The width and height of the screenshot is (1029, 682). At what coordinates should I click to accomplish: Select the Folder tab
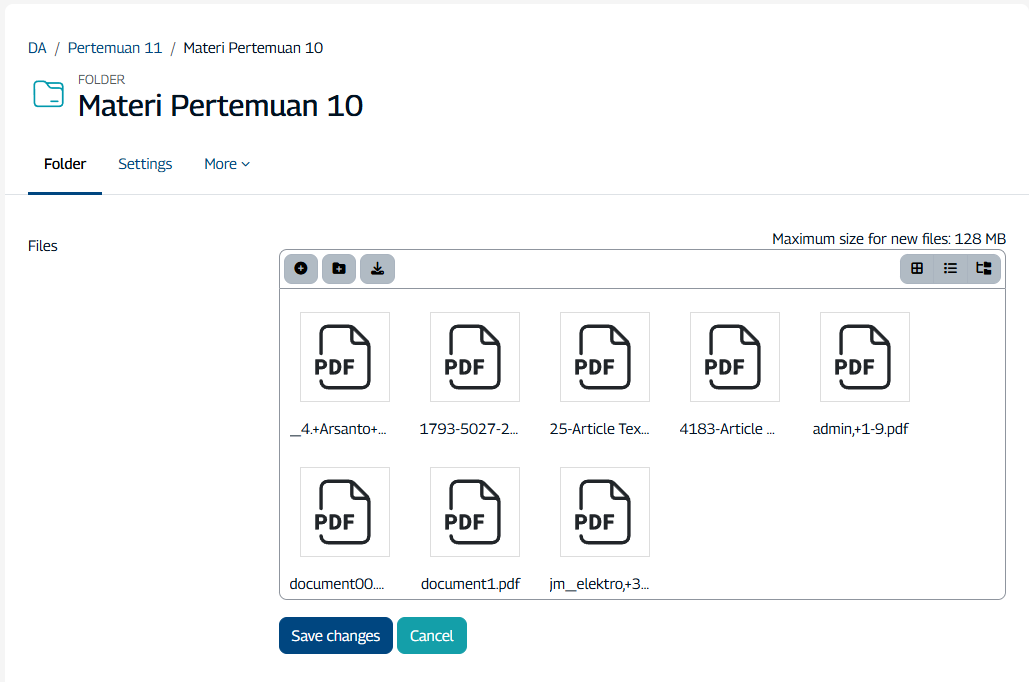[x=65, y=164]
